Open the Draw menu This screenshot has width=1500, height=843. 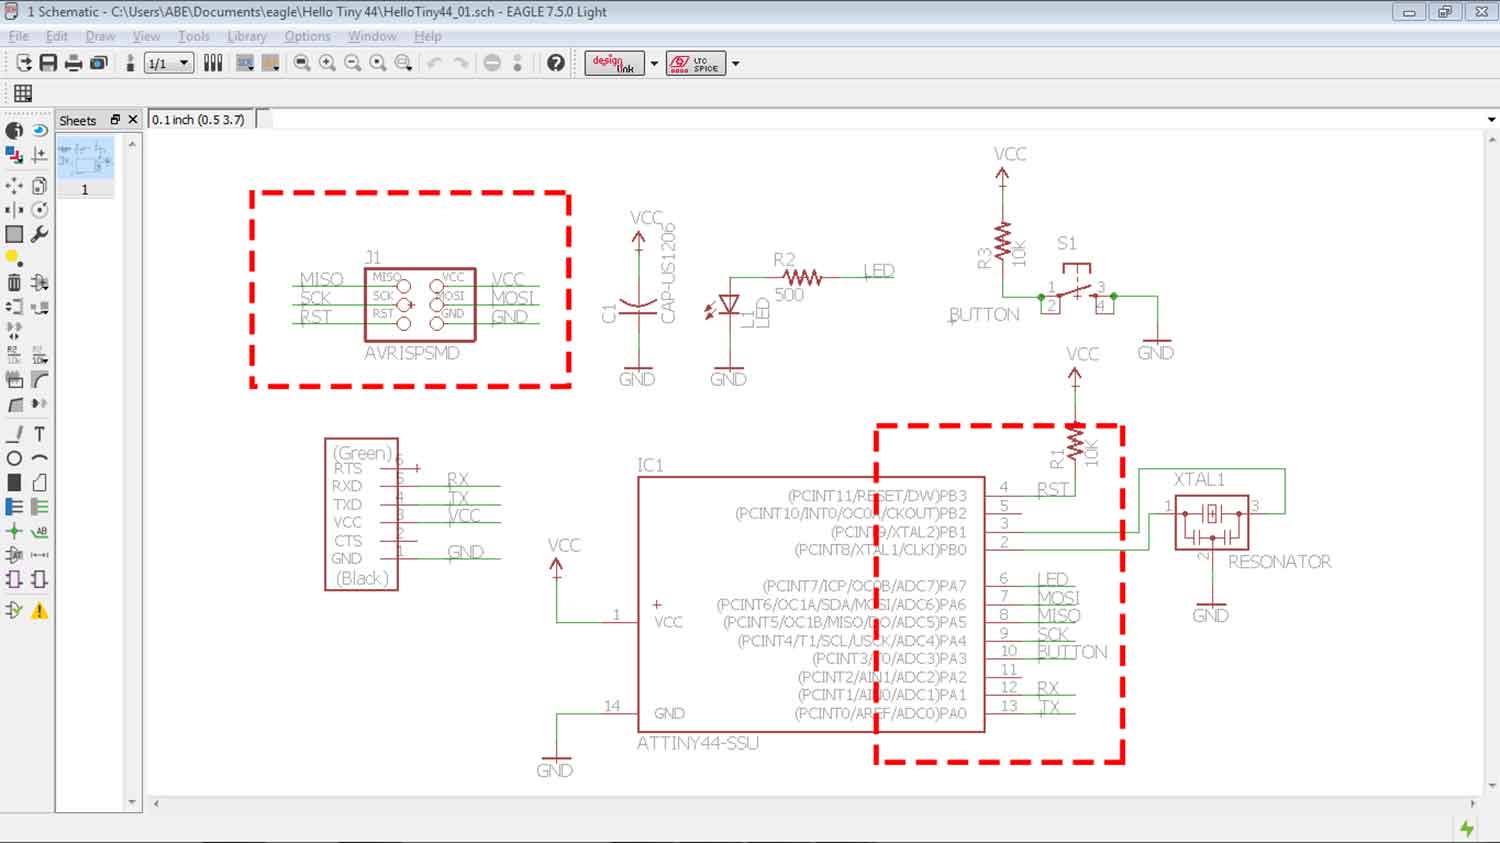pyautogui.click(x=100, y=36)
